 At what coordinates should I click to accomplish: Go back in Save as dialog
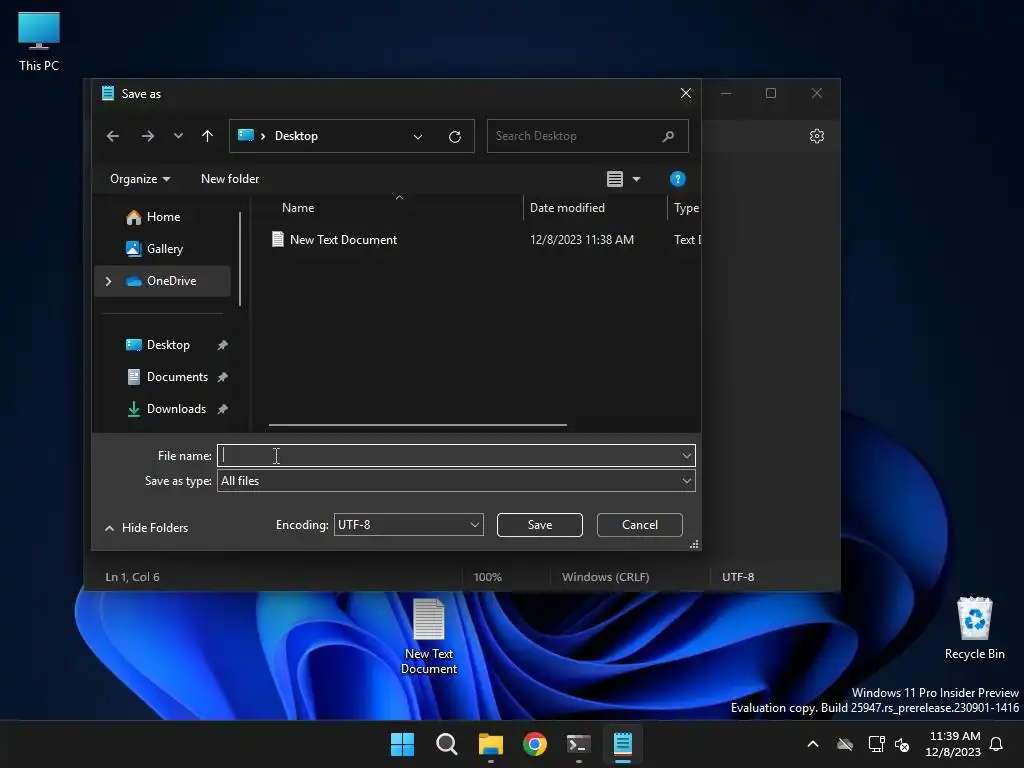pyautogui.click(x=112, y=136)
